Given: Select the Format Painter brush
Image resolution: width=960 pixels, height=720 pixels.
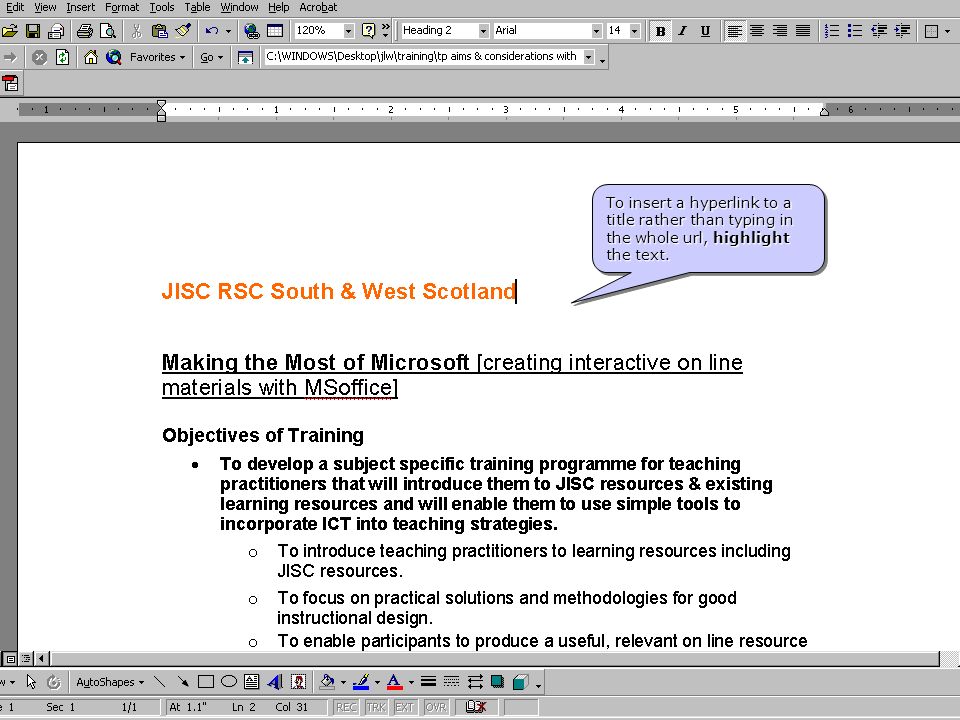Looking at the screenshot, I should [182, 31].
